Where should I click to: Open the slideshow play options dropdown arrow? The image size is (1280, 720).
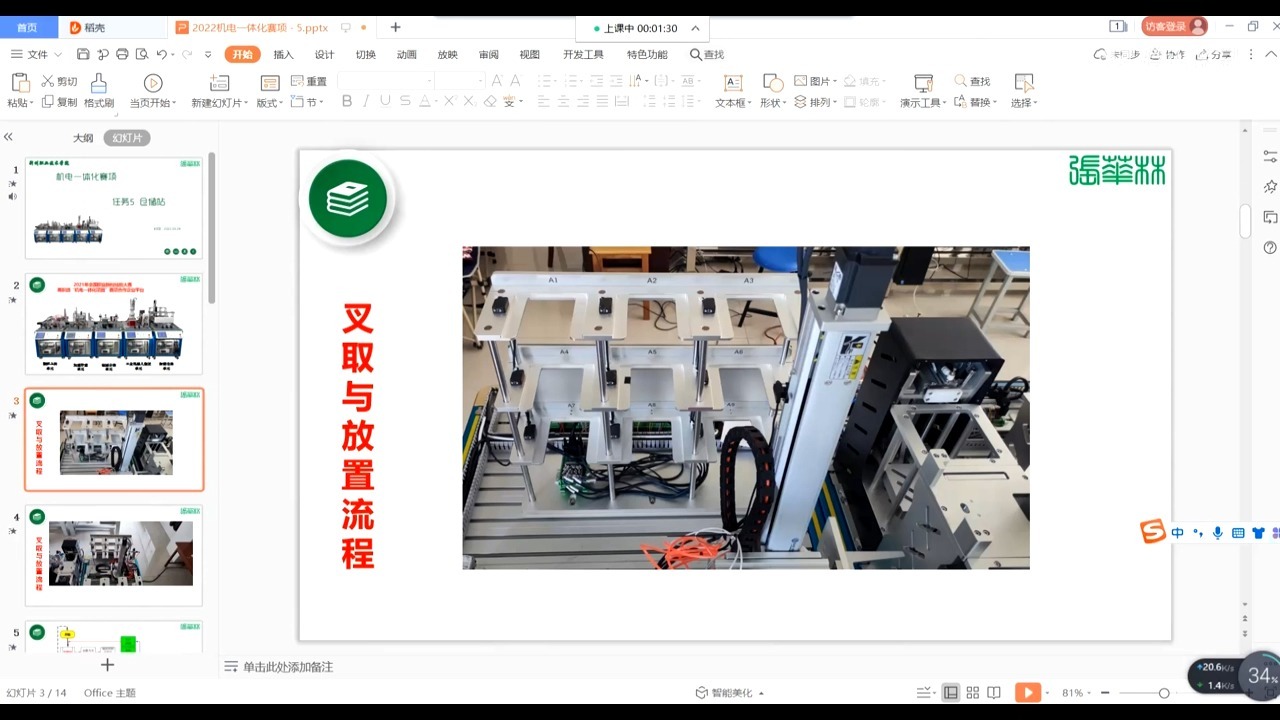[x=1047, y=692]
